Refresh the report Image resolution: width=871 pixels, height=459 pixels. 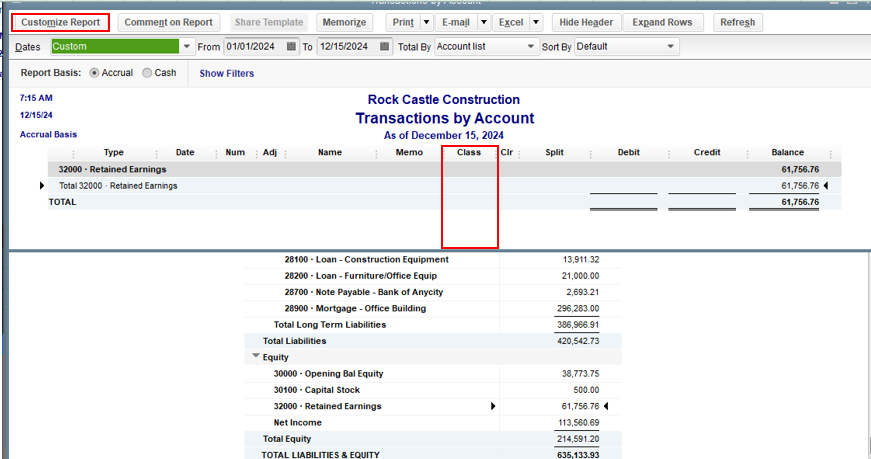[x=738, y=22]
